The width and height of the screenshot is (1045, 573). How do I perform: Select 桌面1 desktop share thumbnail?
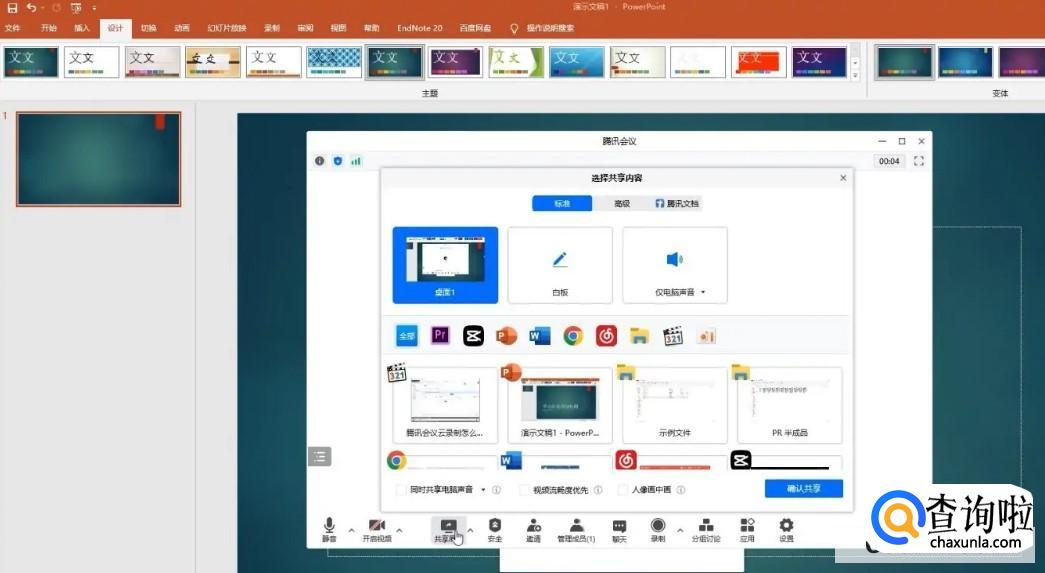(x=445, y=265)
